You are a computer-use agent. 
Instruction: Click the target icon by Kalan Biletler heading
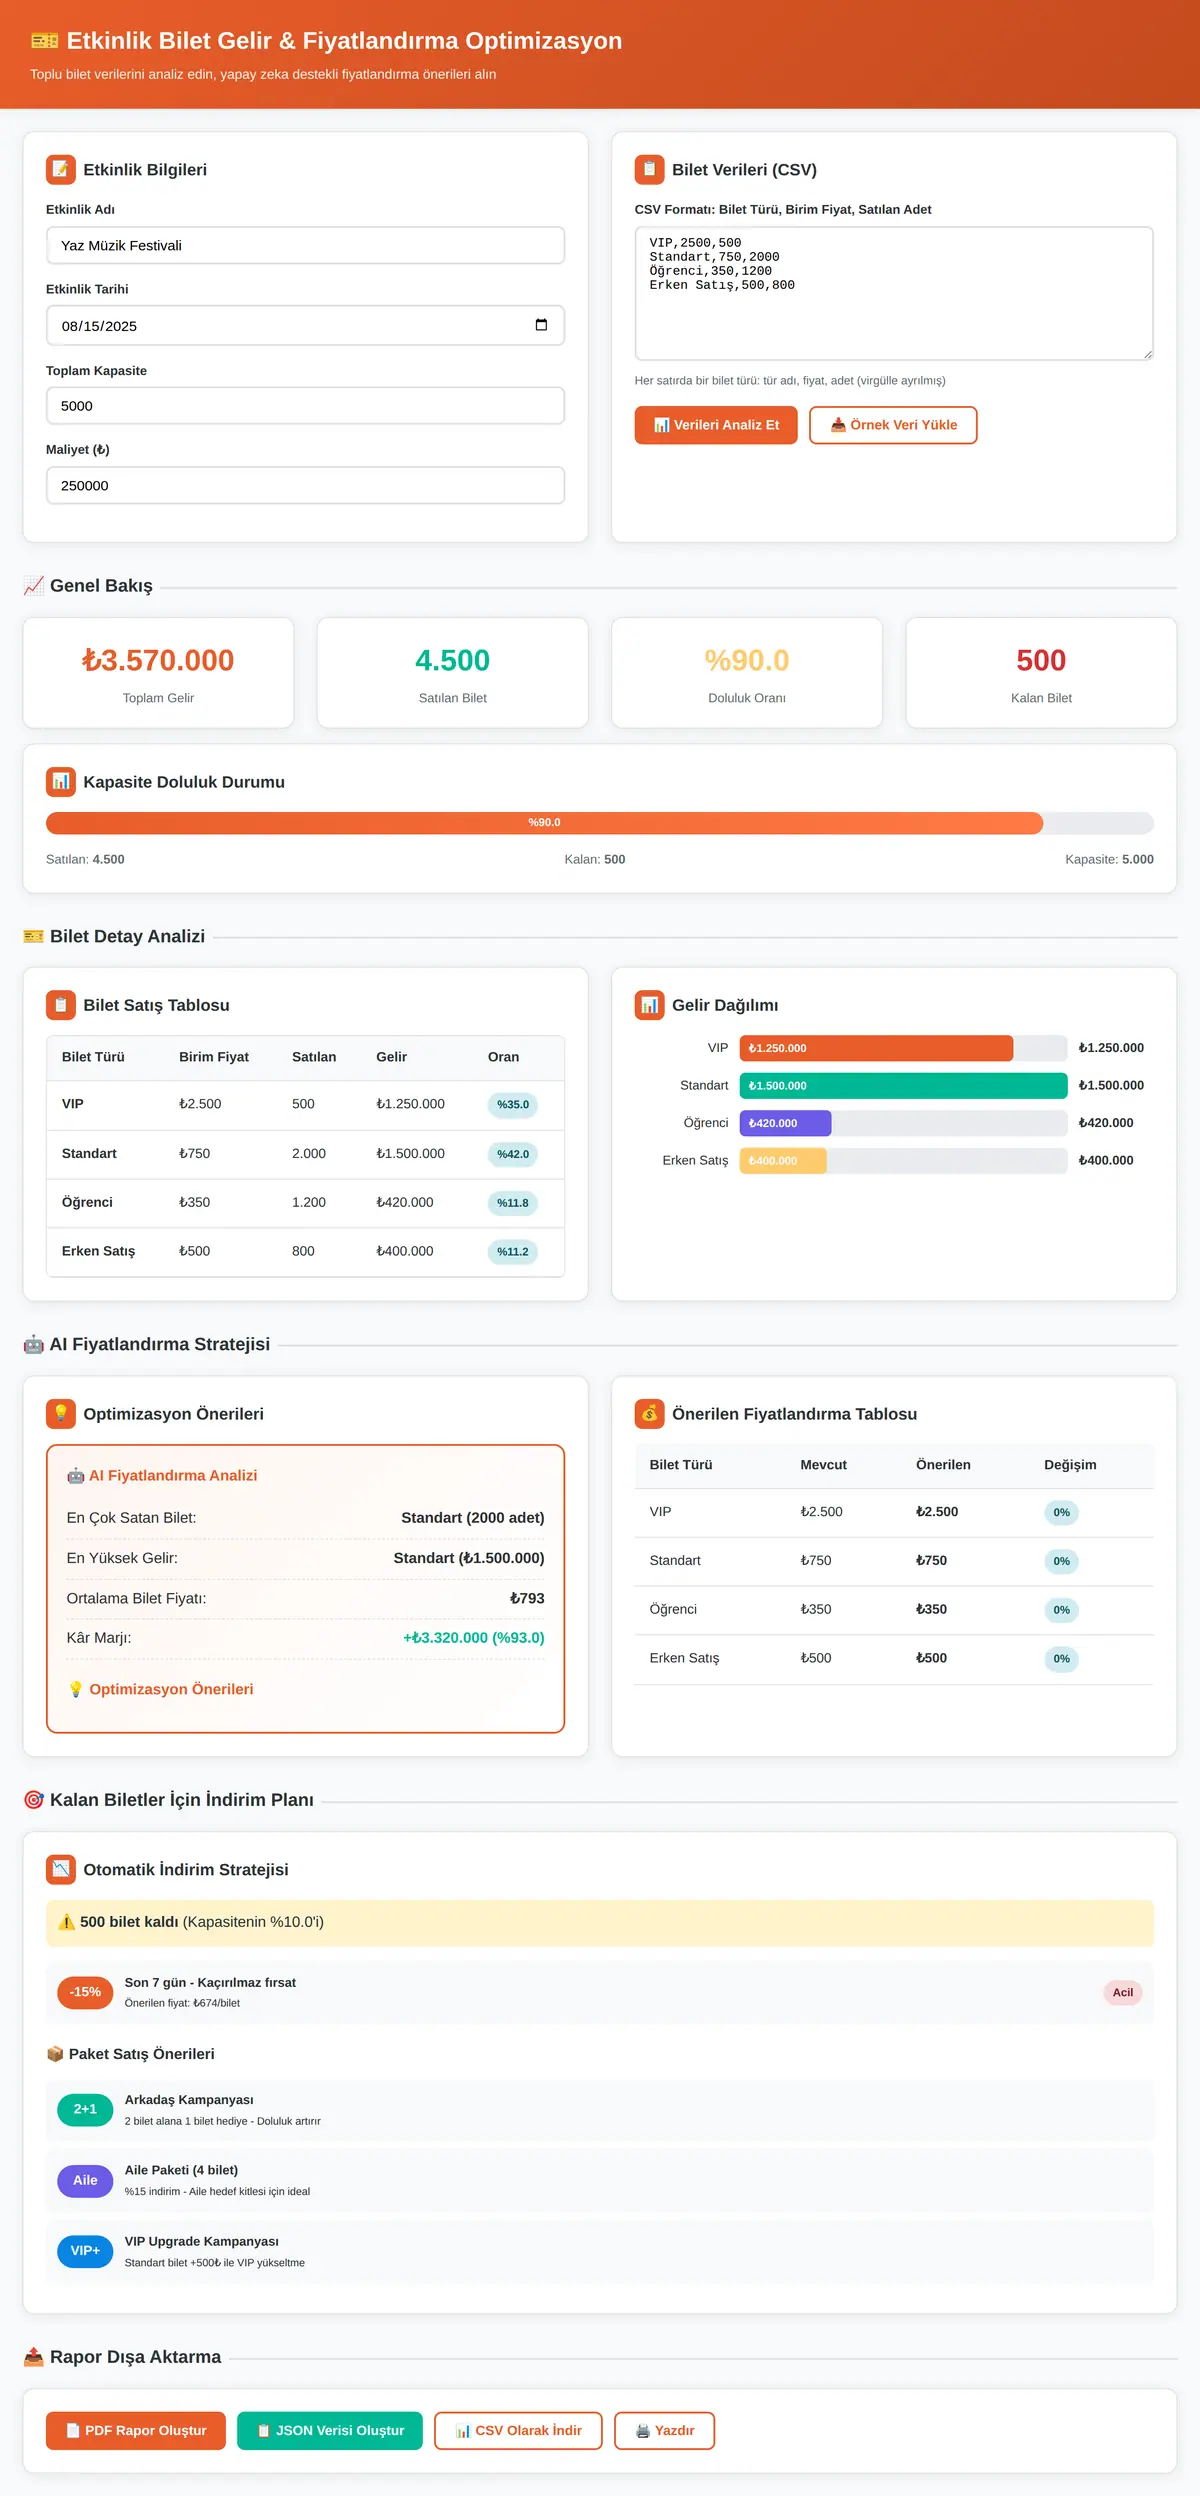click(x=34, y=1800)
